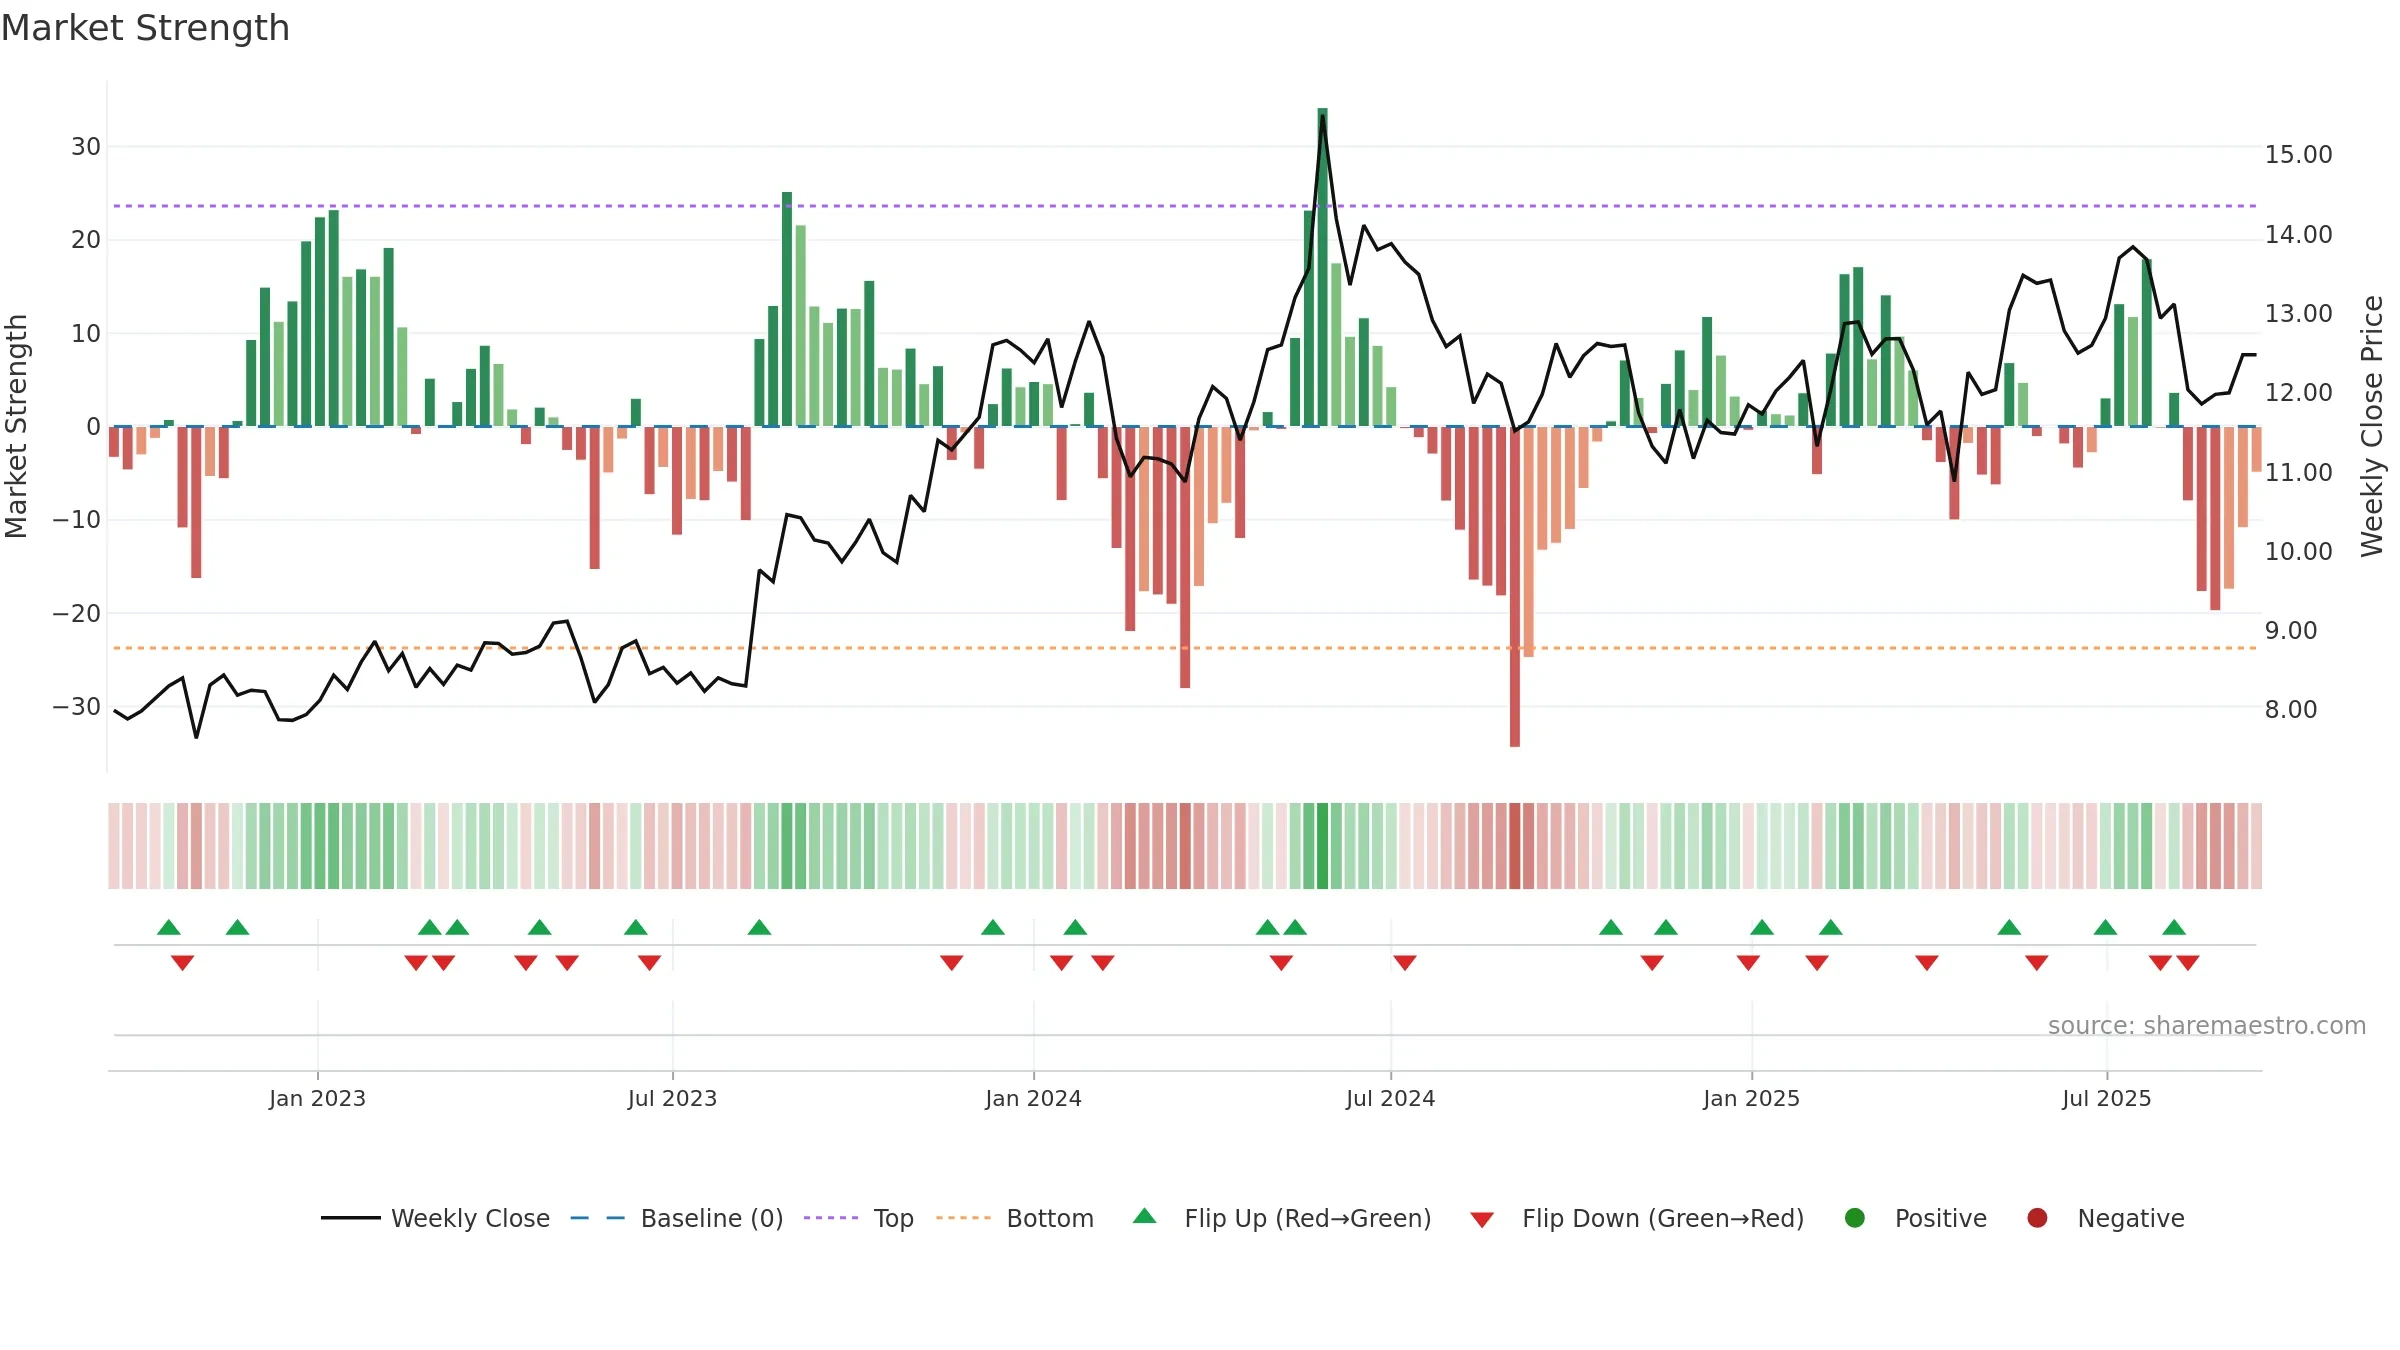Screen dimensions: 2400x1350
Task: Click the −30 strength axis label
Action: (76, 707)
